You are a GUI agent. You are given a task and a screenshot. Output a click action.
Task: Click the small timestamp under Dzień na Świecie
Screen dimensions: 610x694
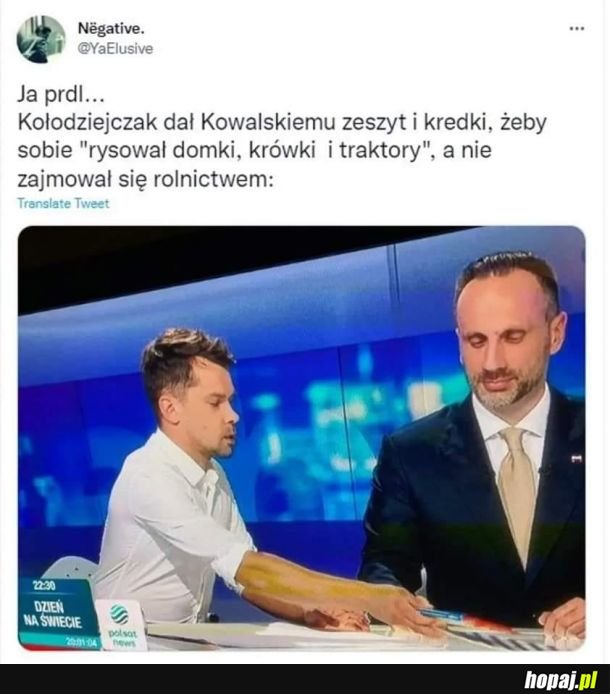click(78, 641)
